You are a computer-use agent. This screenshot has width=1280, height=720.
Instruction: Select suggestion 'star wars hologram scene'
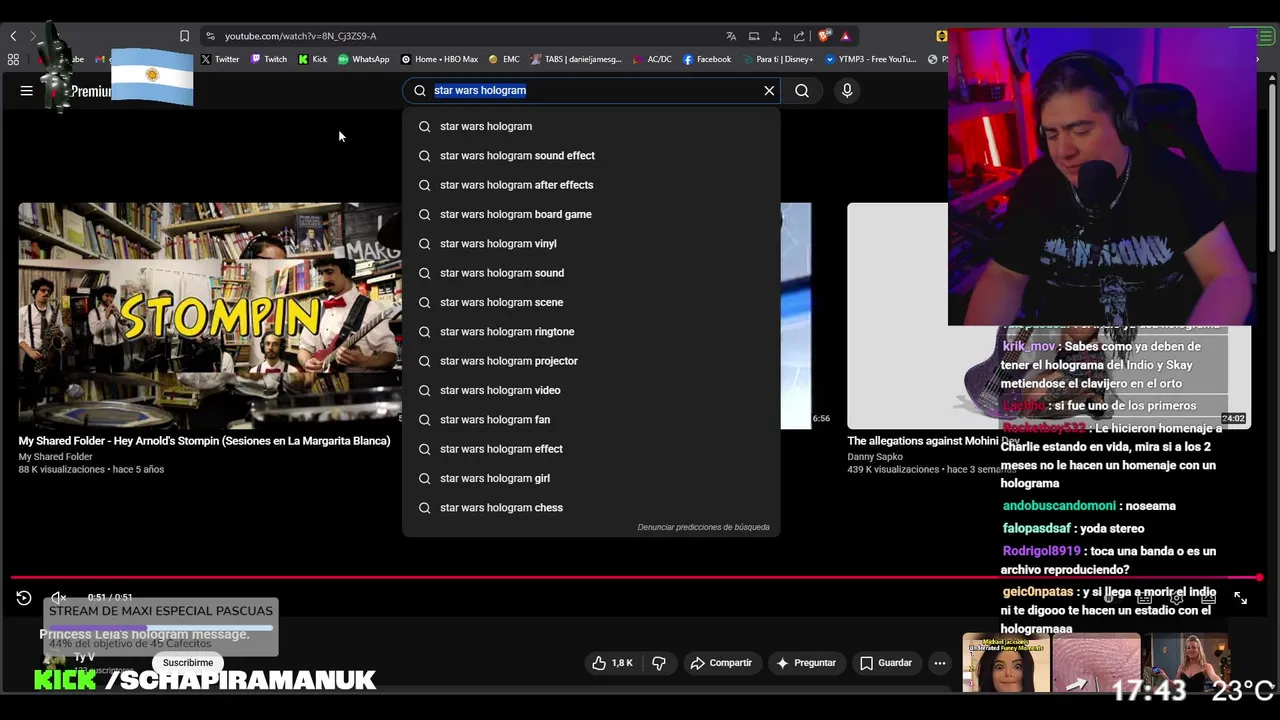(591, 303)
